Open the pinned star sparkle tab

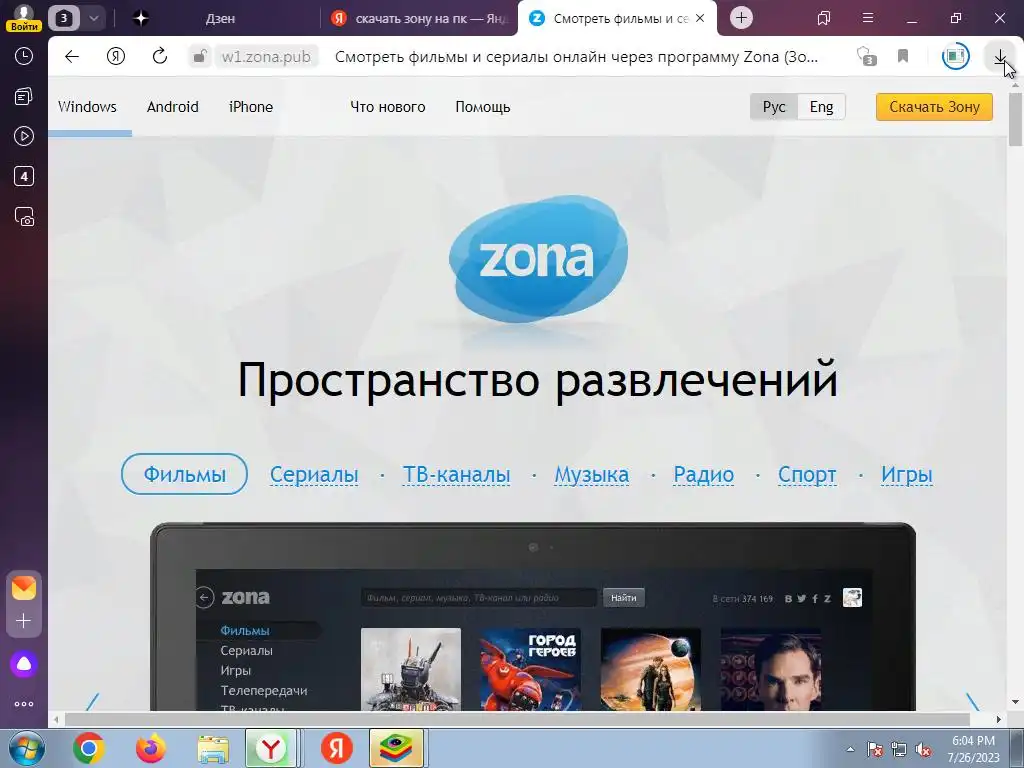(x=140, y=18)
